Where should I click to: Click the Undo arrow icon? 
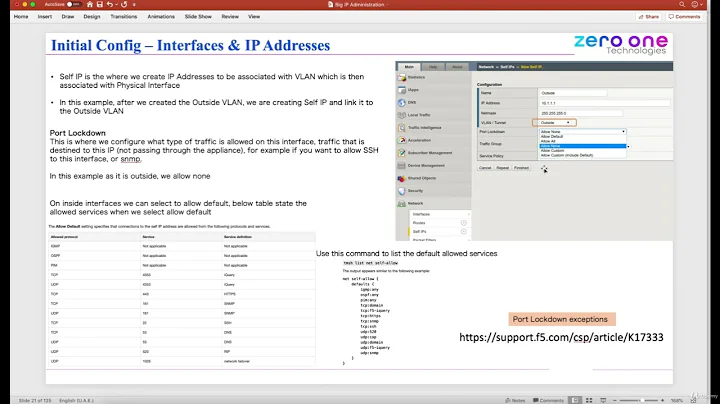tap(110, 4)
